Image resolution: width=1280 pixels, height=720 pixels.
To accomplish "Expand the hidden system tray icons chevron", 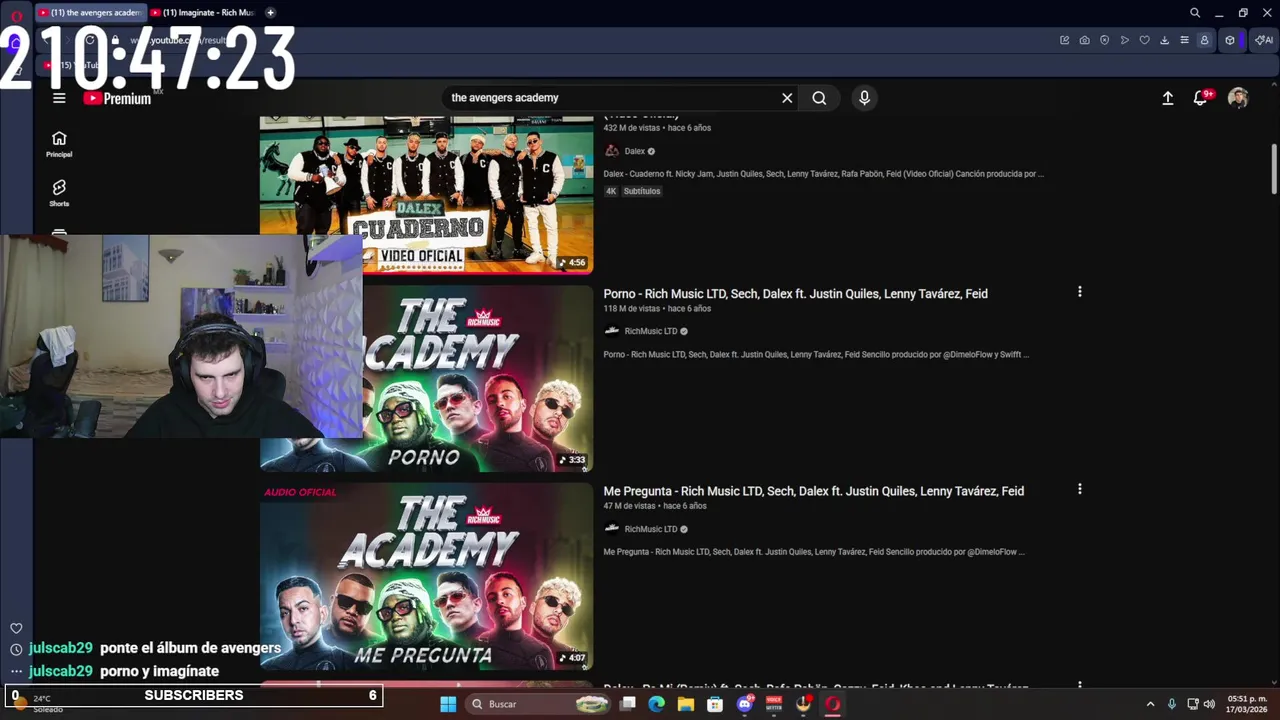I will (x=1150, y=704).
